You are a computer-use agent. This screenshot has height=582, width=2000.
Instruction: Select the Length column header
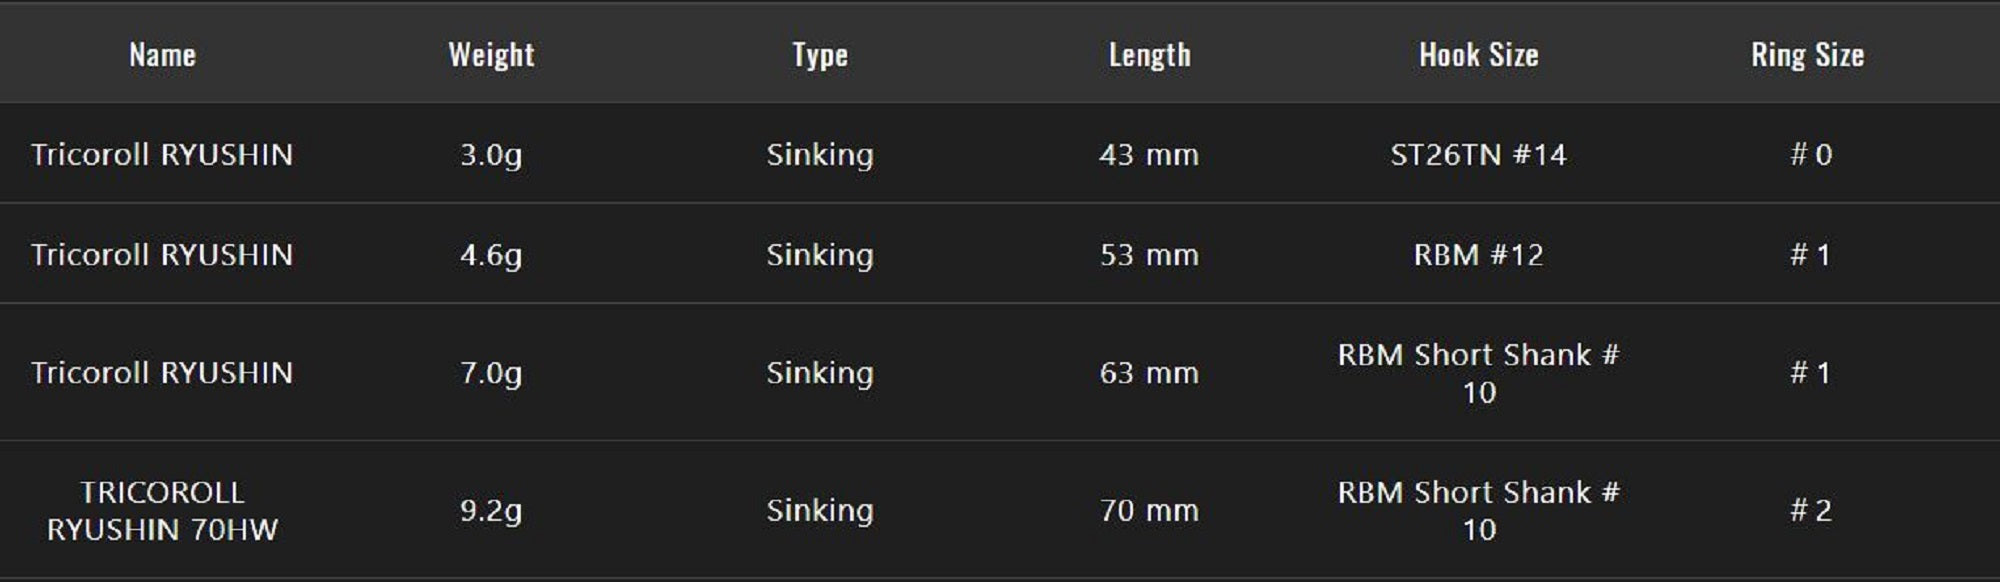click(1149, 55)
